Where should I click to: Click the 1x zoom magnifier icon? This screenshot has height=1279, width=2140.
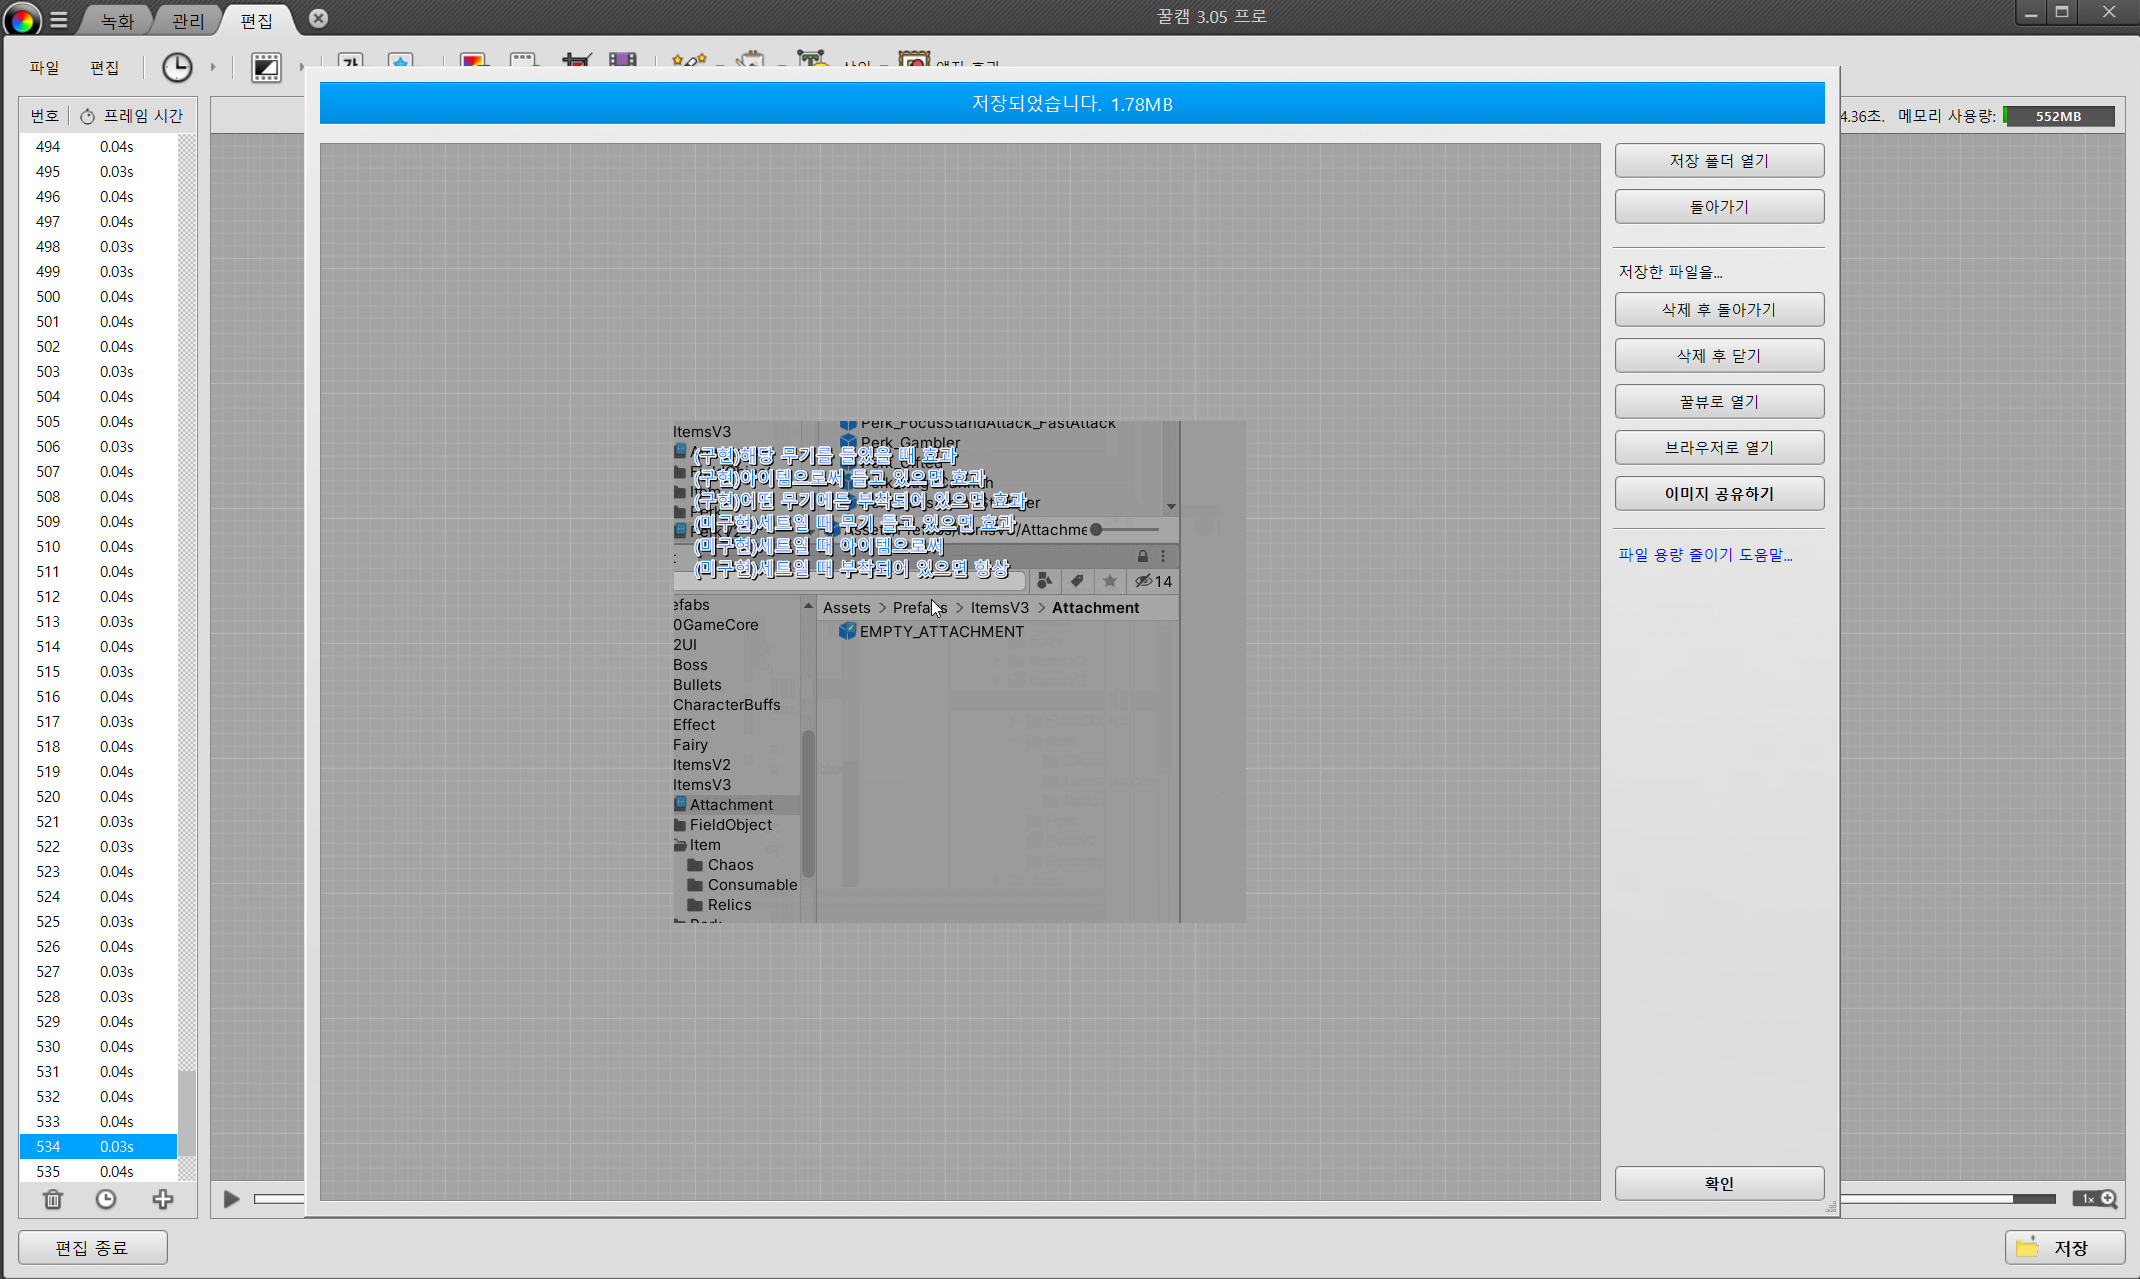click(x=2095, y=1198)
